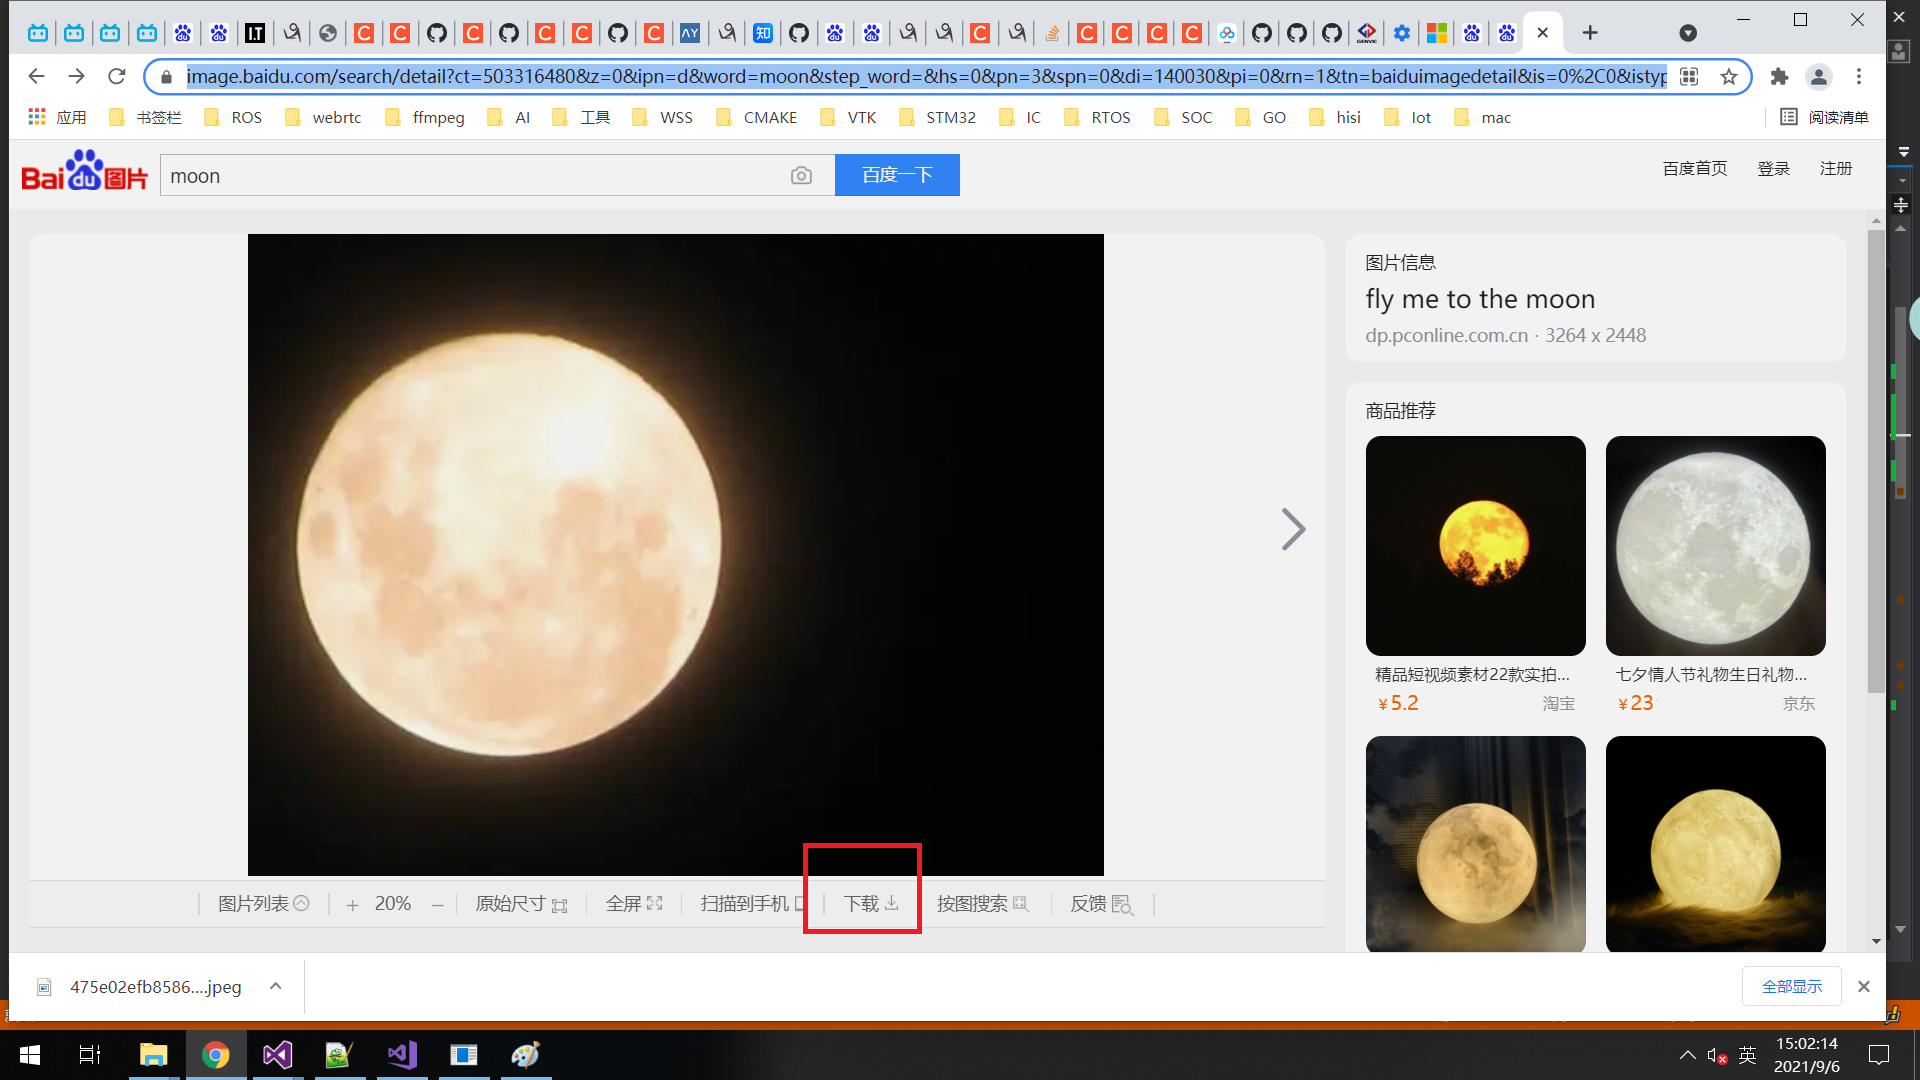Open the ¥5.2 orange moon product thumbnail
Screen dimensions: 1920x1080
(x=1476, y=546)
